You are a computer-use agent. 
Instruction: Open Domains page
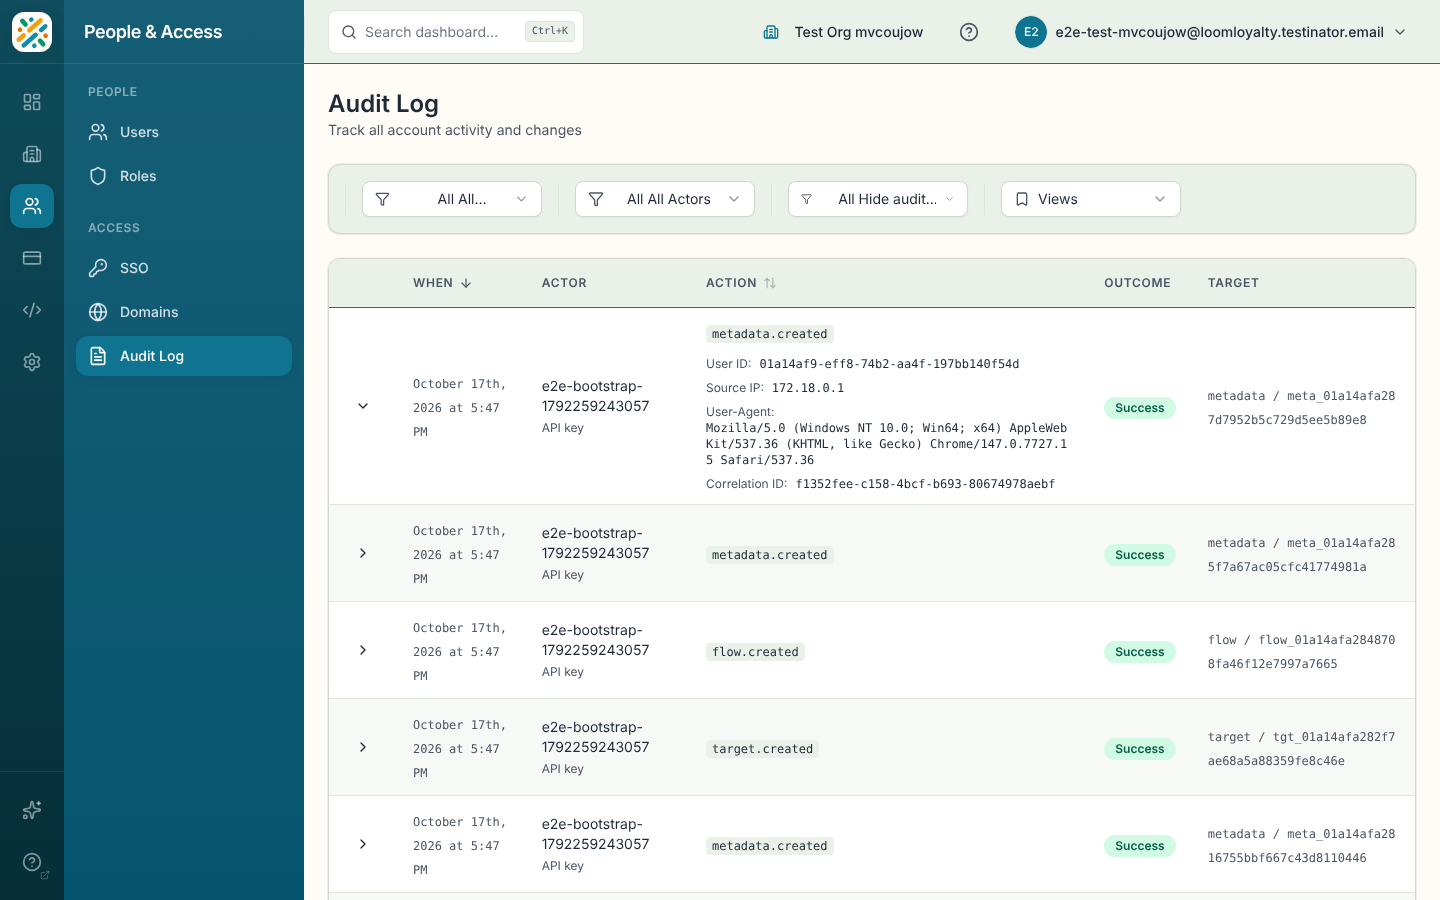pos(184,312)
